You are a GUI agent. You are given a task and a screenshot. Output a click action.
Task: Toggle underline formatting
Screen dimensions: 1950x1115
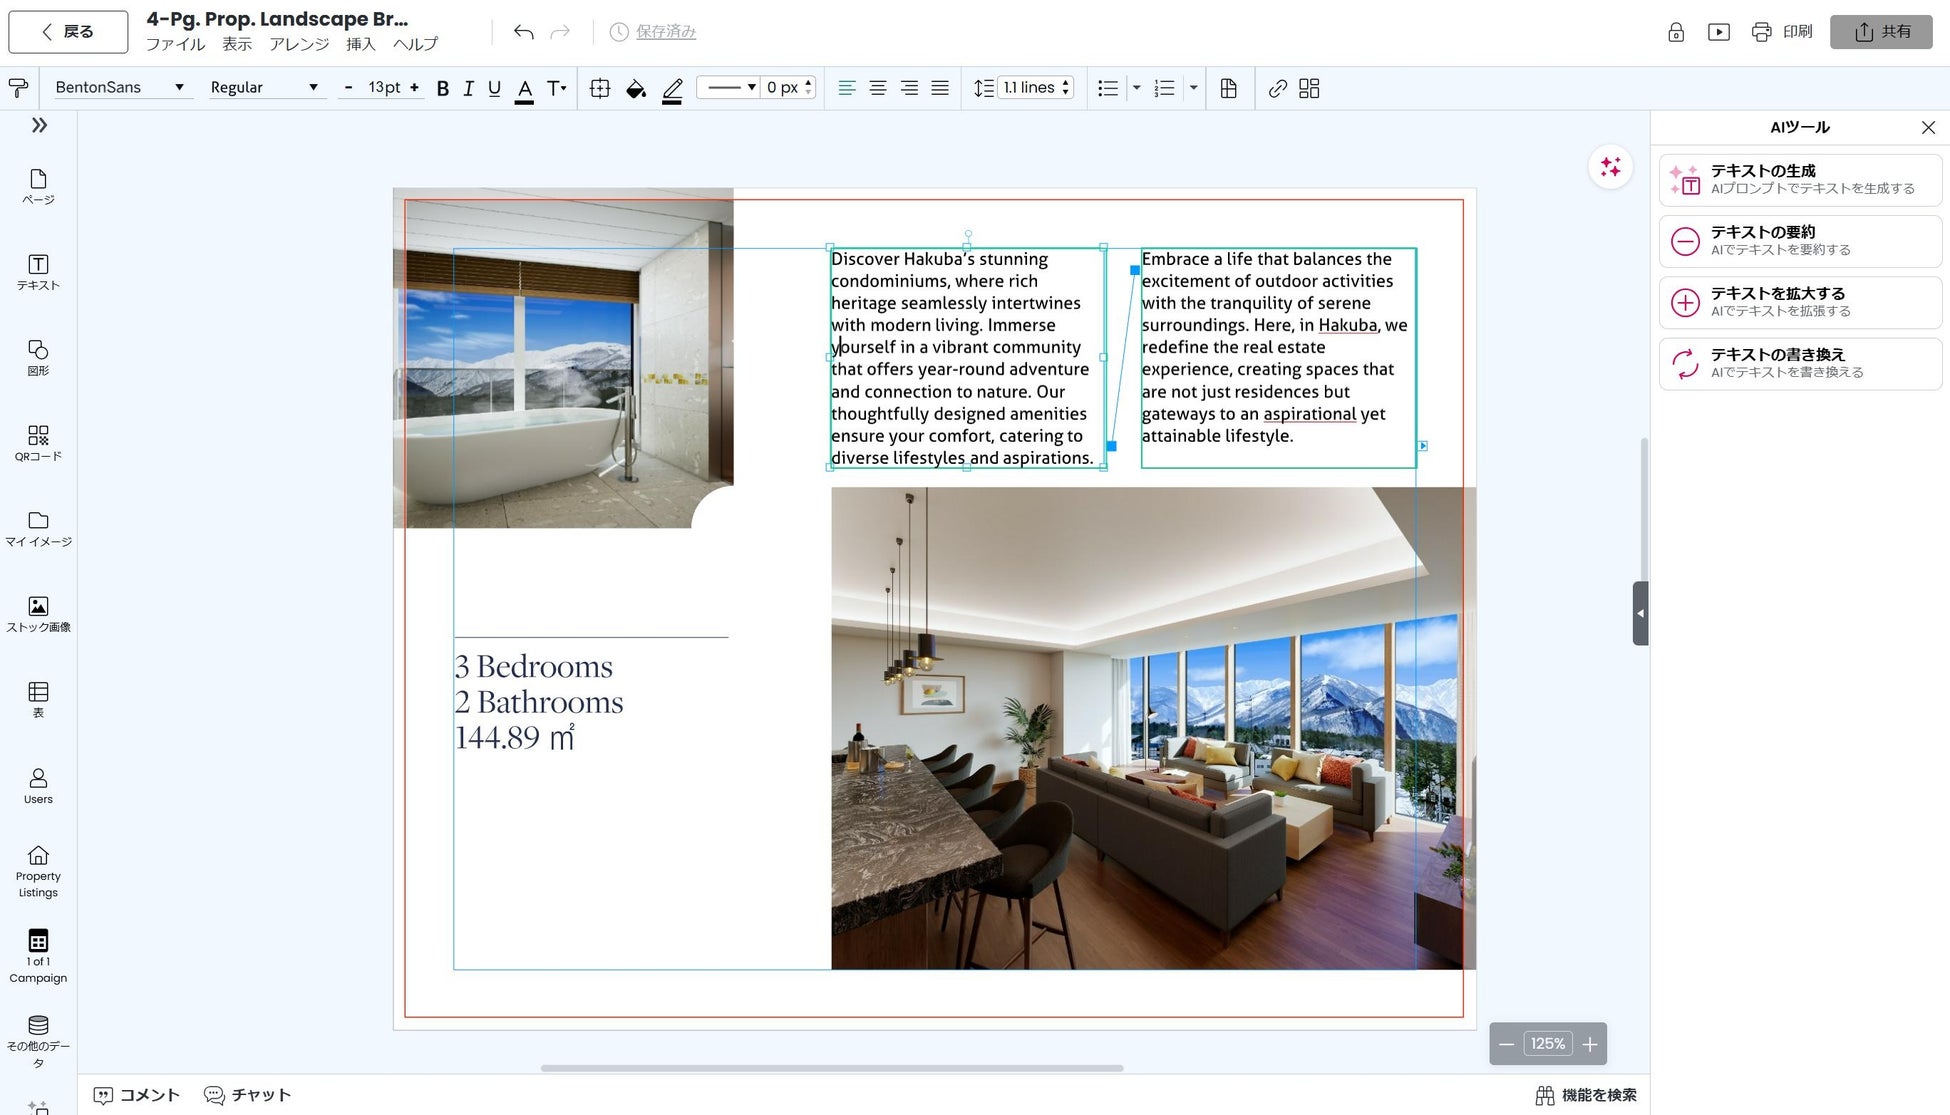(x=494, y=88)
